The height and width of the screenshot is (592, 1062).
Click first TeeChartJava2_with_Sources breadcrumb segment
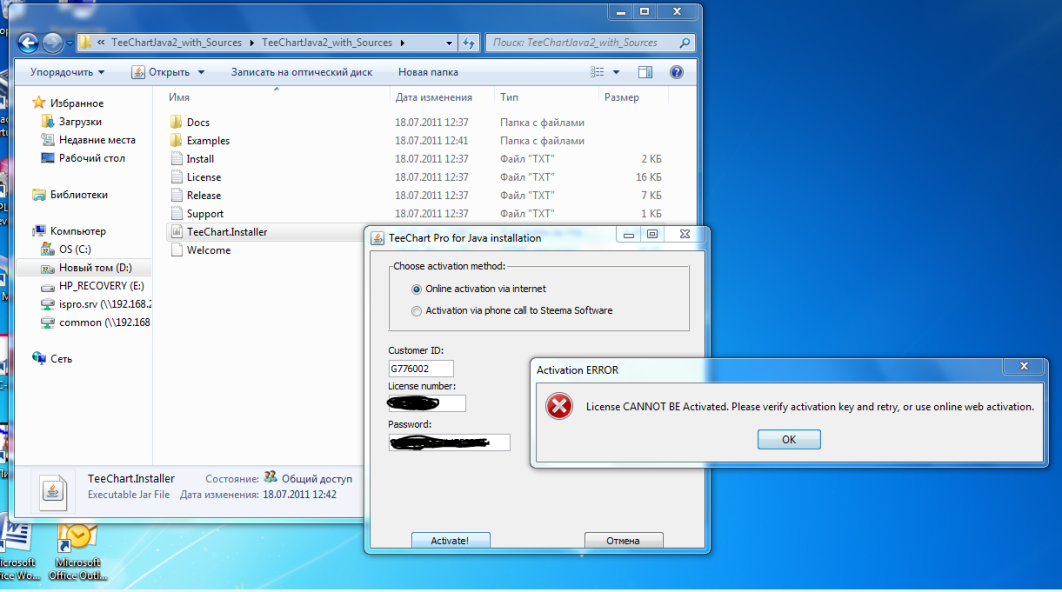pos(176,42)
